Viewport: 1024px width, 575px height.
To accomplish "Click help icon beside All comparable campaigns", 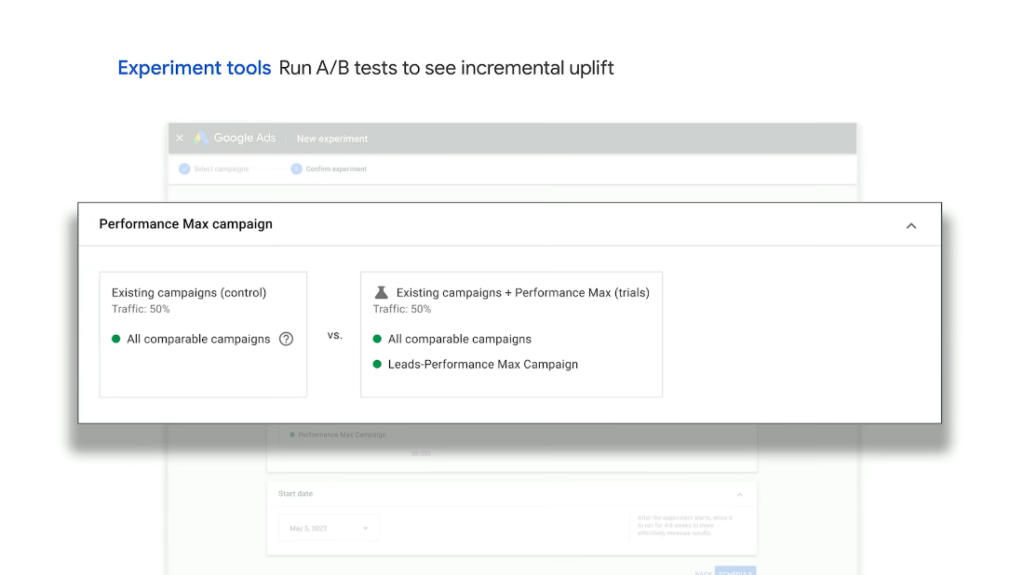I will 286,339.
